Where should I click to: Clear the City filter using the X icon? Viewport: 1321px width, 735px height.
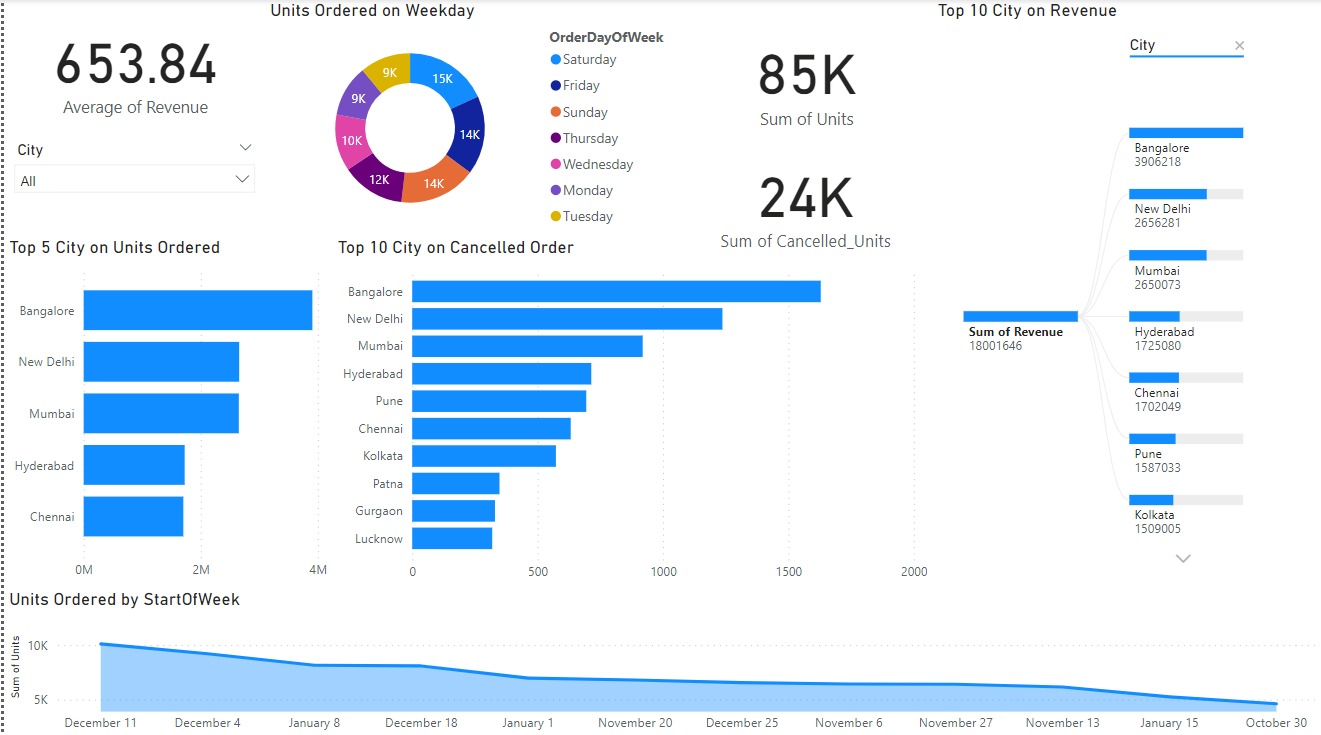pyautogui.click(x=1239, y=45)
